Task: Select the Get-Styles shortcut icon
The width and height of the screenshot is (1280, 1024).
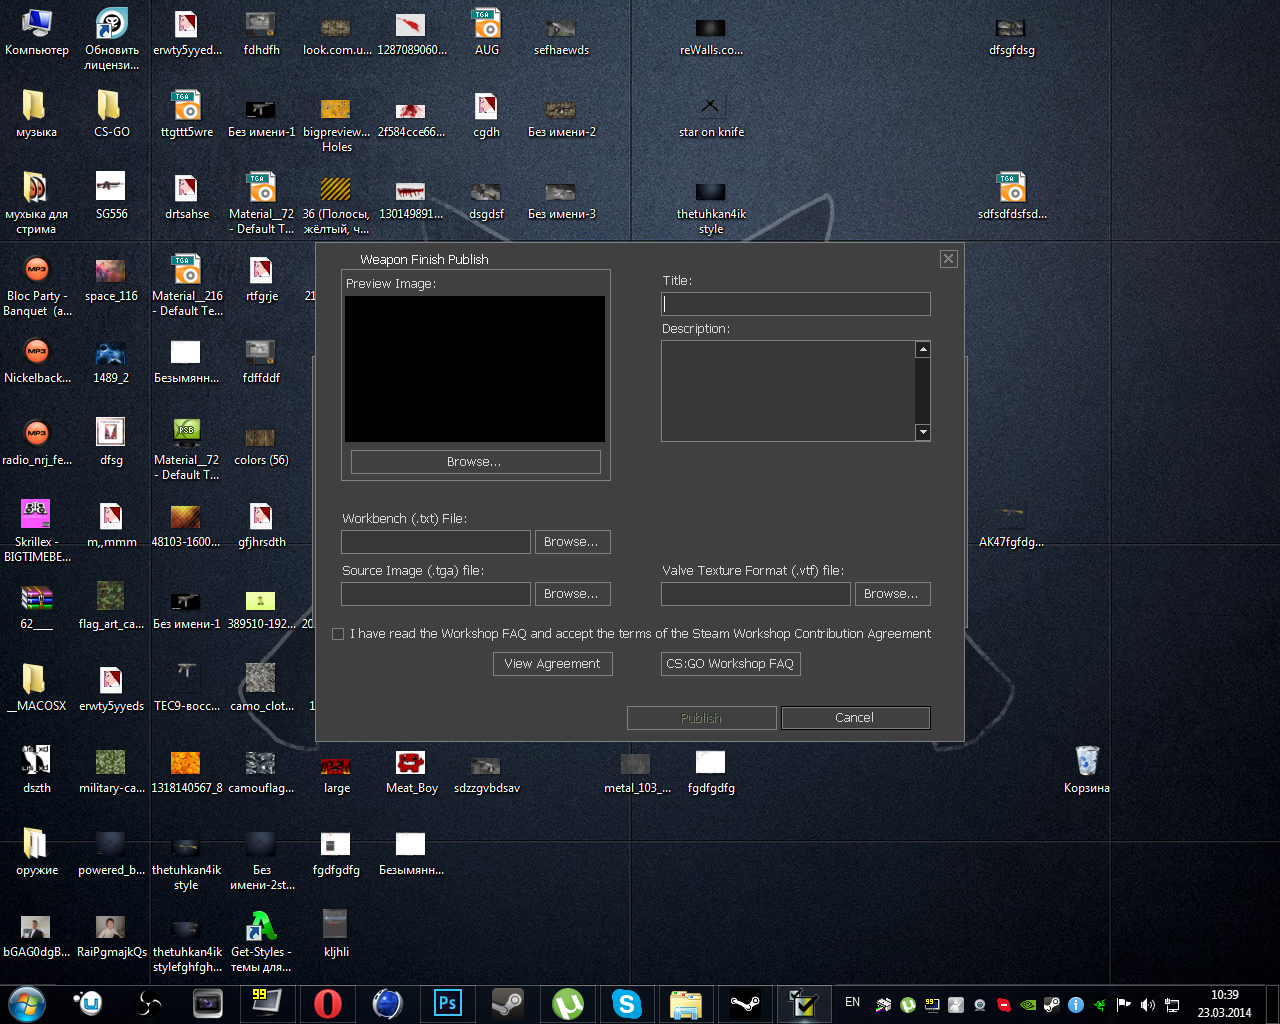Action: click(261, 941)
